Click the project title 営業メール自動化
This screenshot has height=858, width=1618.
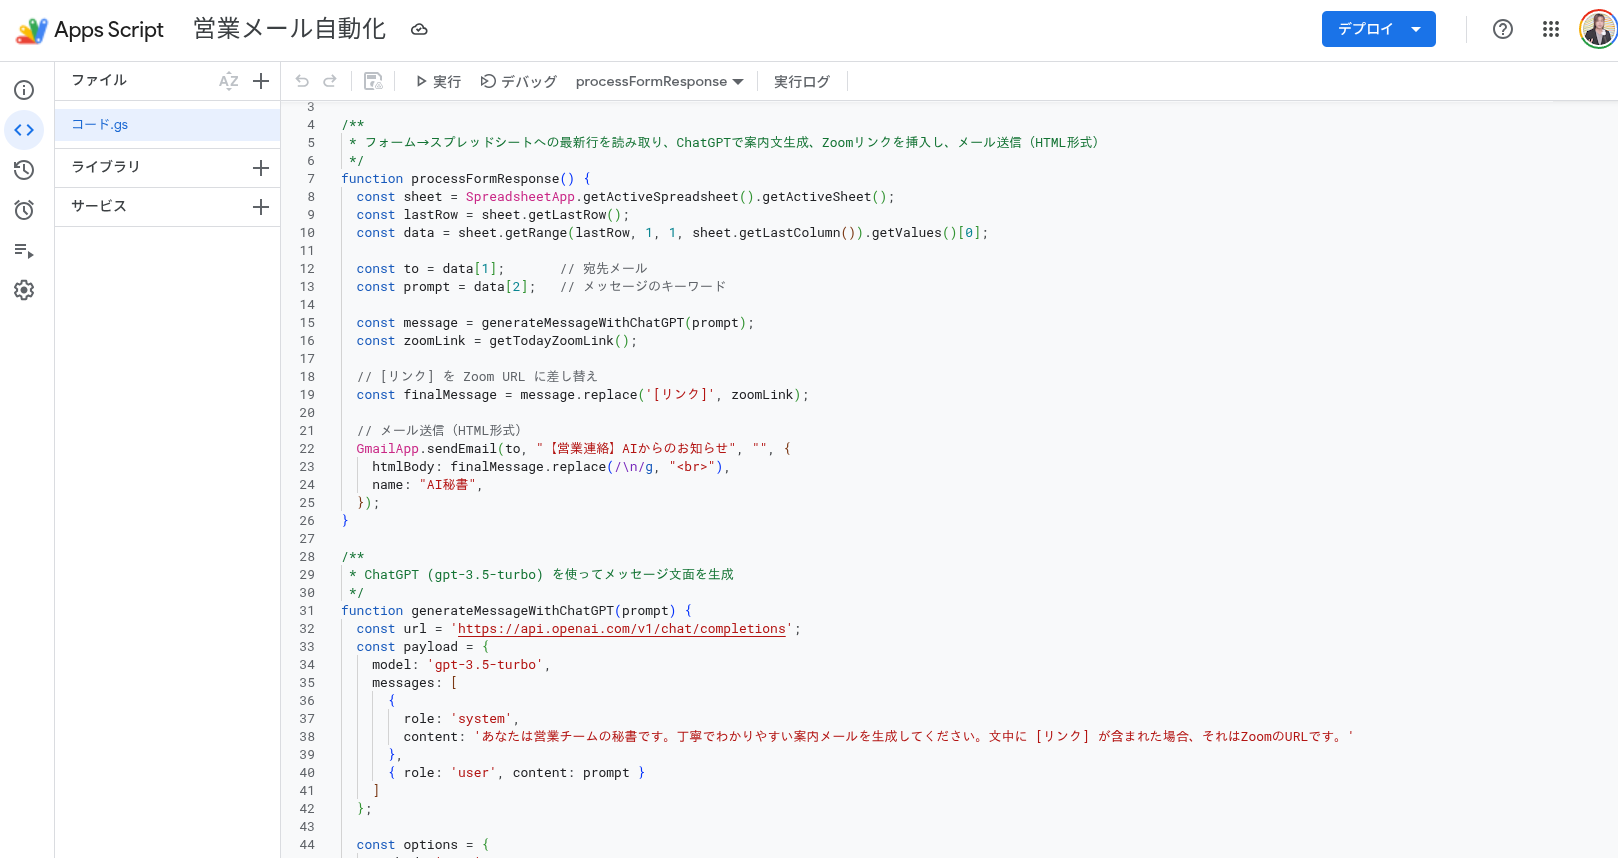pyautogui.click(x=290, y=29)
